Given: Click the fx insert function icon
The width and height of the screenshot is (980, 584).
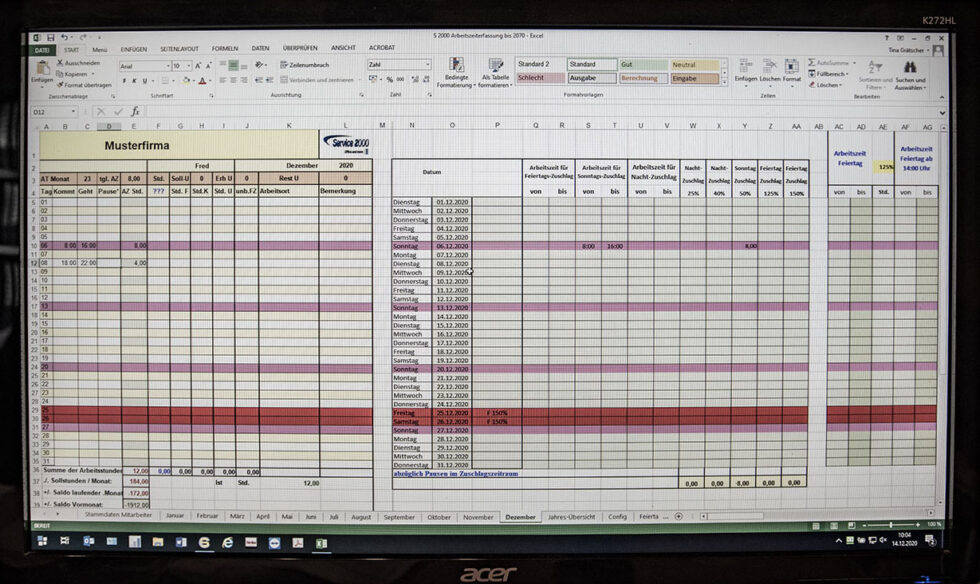Looking at the screenshot, I should click(135, 111).
